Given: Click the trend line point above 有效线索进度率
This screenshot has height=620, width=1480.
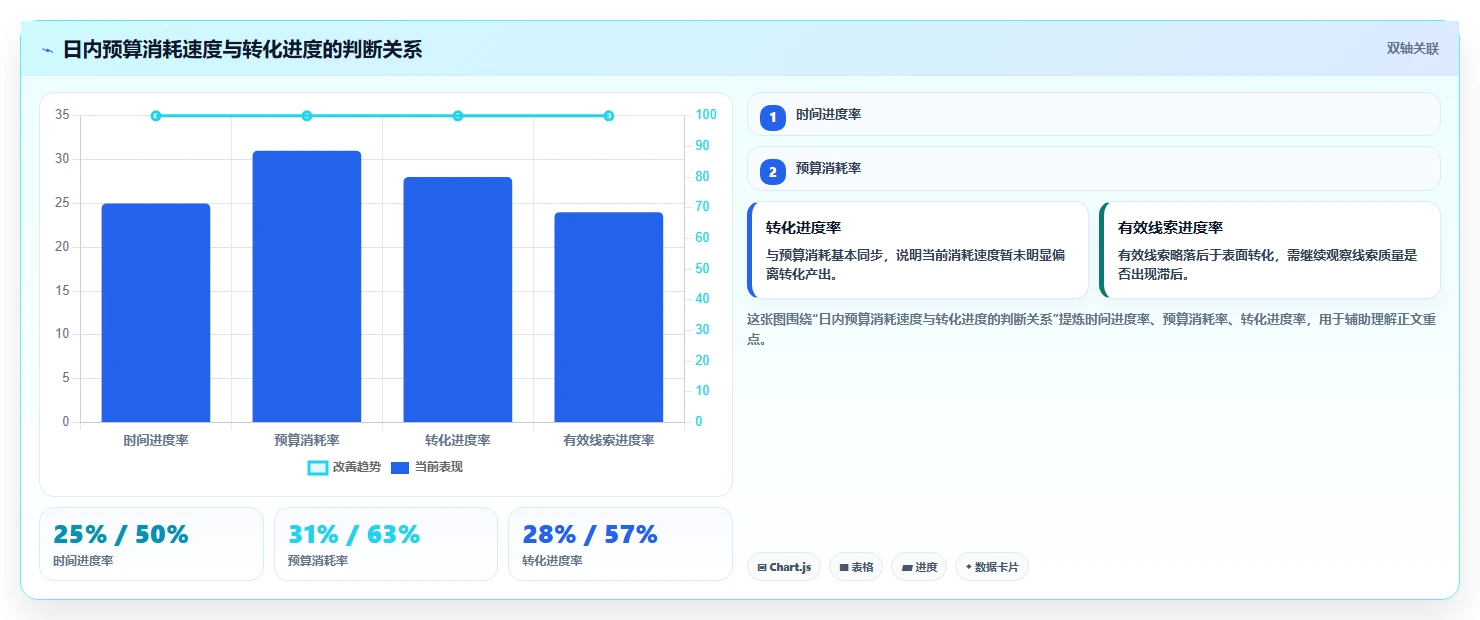Looking at the screenshot, I should point(609,116).
